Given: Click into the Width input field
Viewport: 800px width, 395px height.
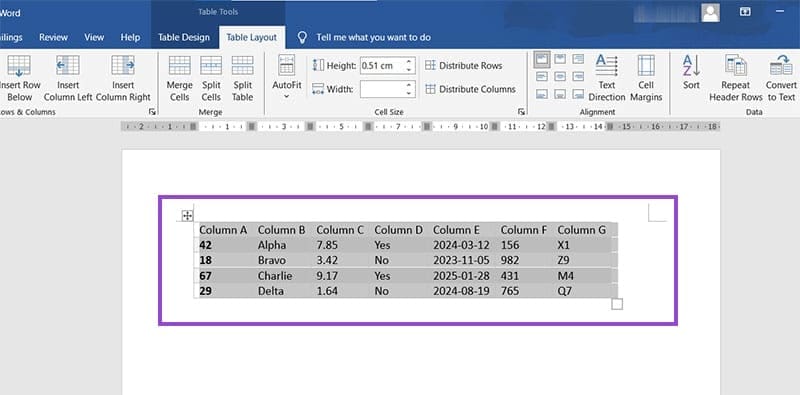Looking at the screenshot, I should pos(382,89).
